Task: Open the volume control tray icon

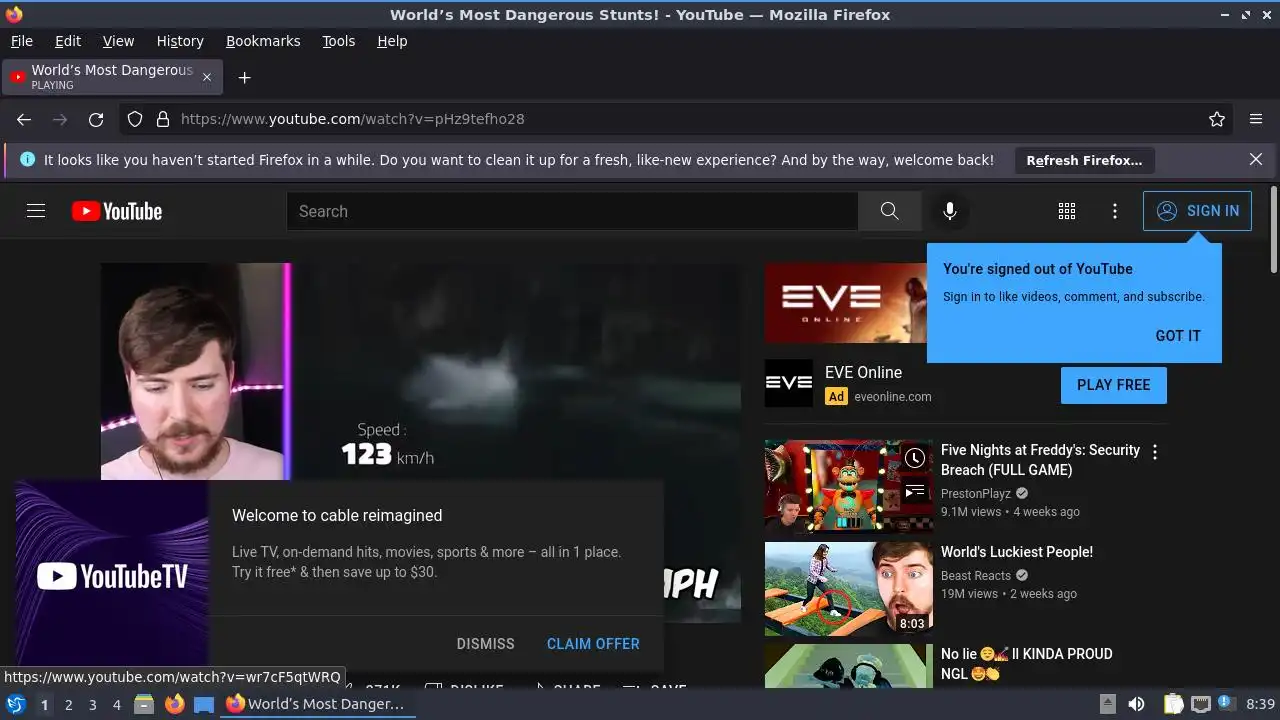Action: [1136, 704]
